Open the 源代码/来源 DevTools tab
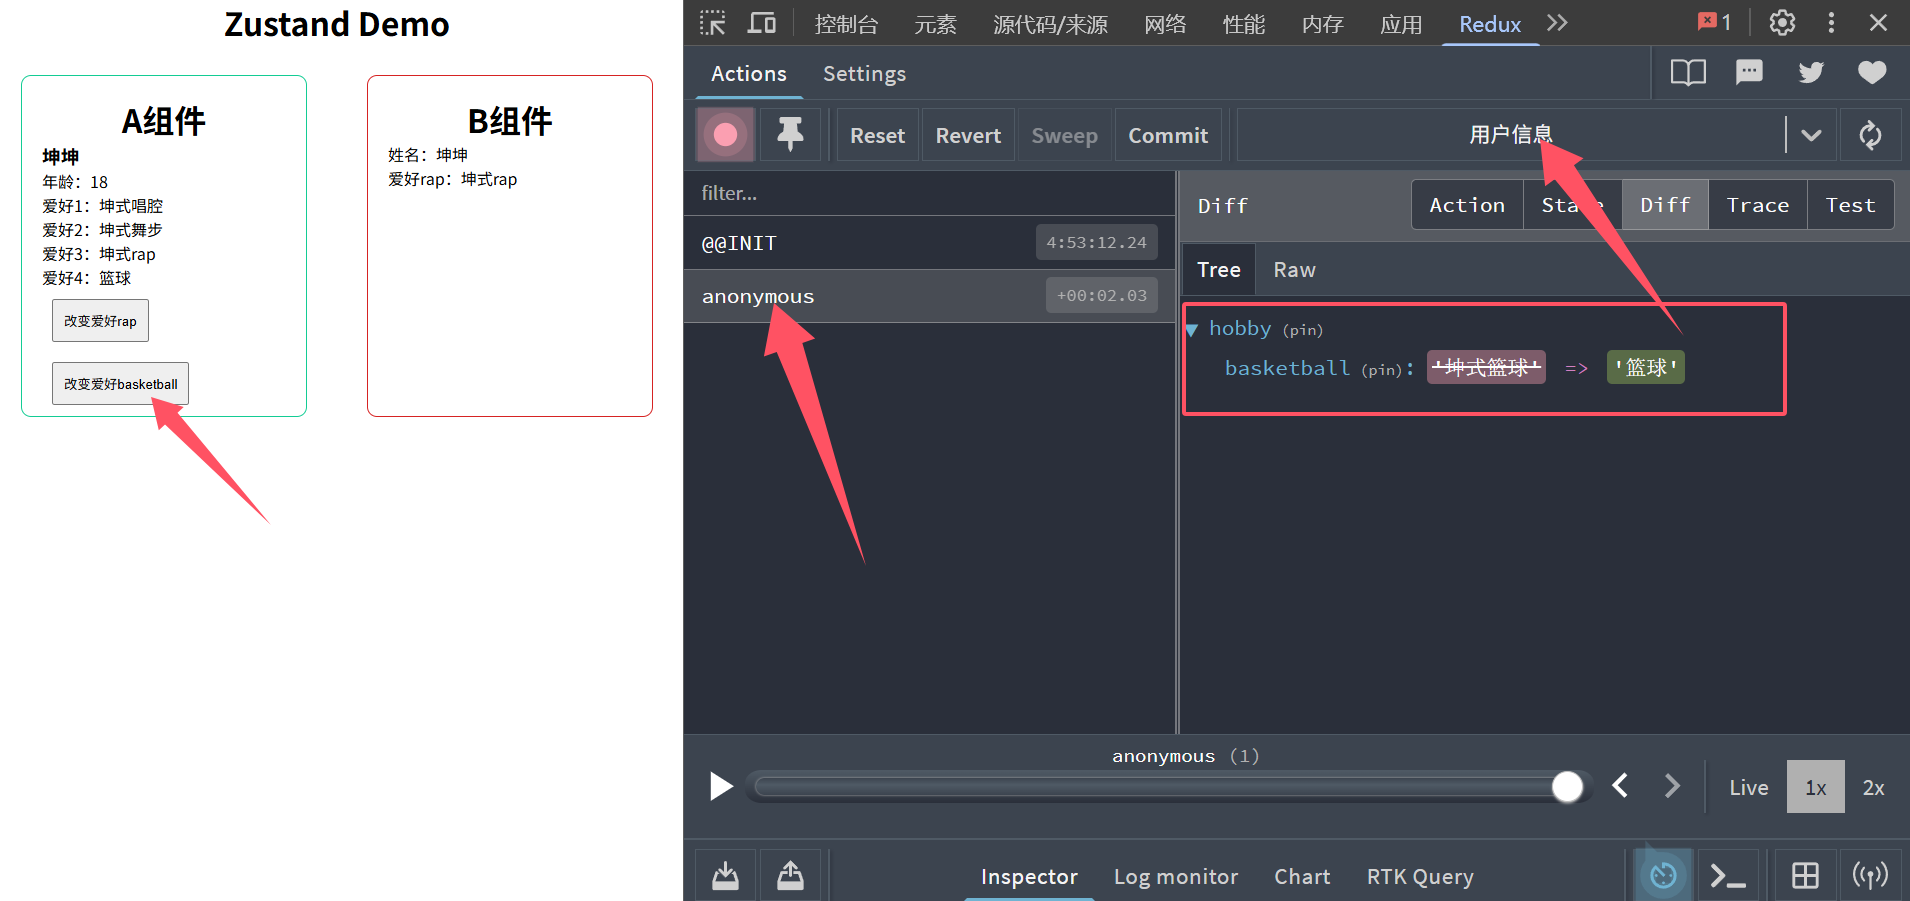Screen dimensions: 1910x901 point(1050,24)
